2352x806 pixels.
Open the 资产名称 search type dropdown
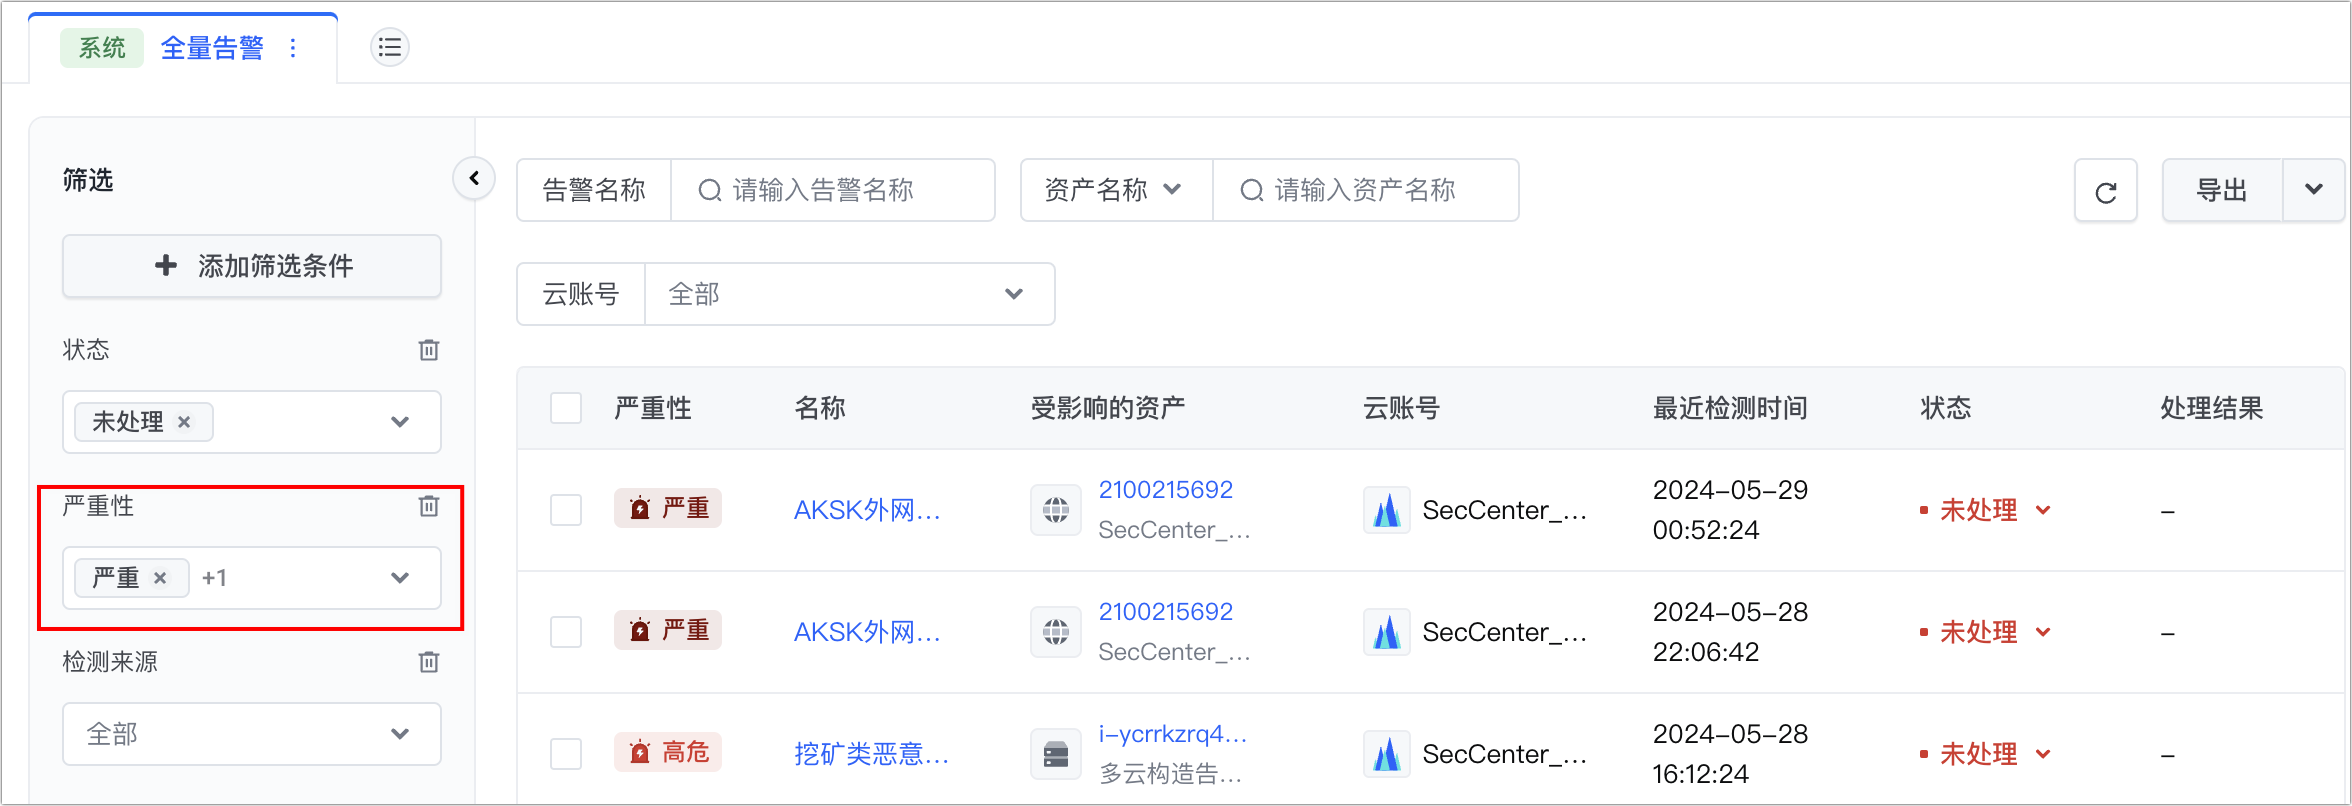1116,190
